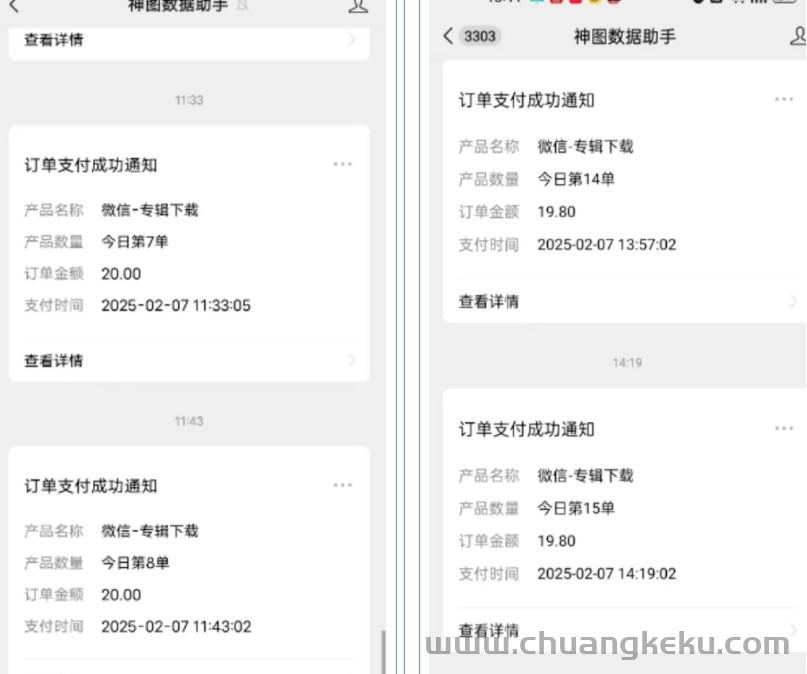Viewport: 807px width, 674px height.
Task: Click 微信-专辑下载 on the 今日第15单 card
Action: (586, 475)
